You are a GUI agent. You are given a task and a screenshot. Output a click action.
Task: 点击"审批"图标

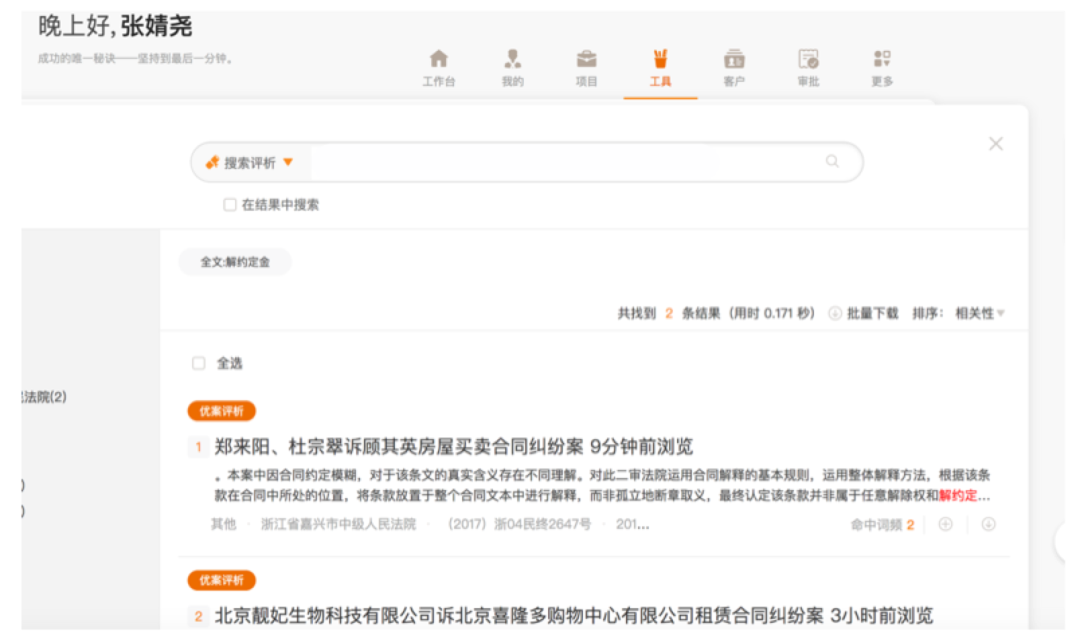[808, 60]
